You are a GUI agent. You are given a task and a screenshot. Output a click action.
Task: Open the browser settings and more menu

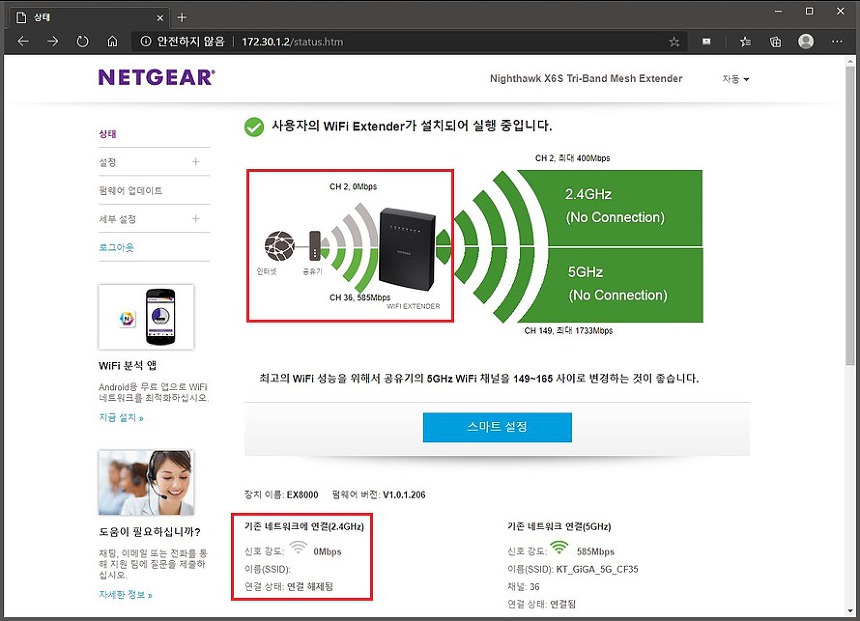[836, 41]
